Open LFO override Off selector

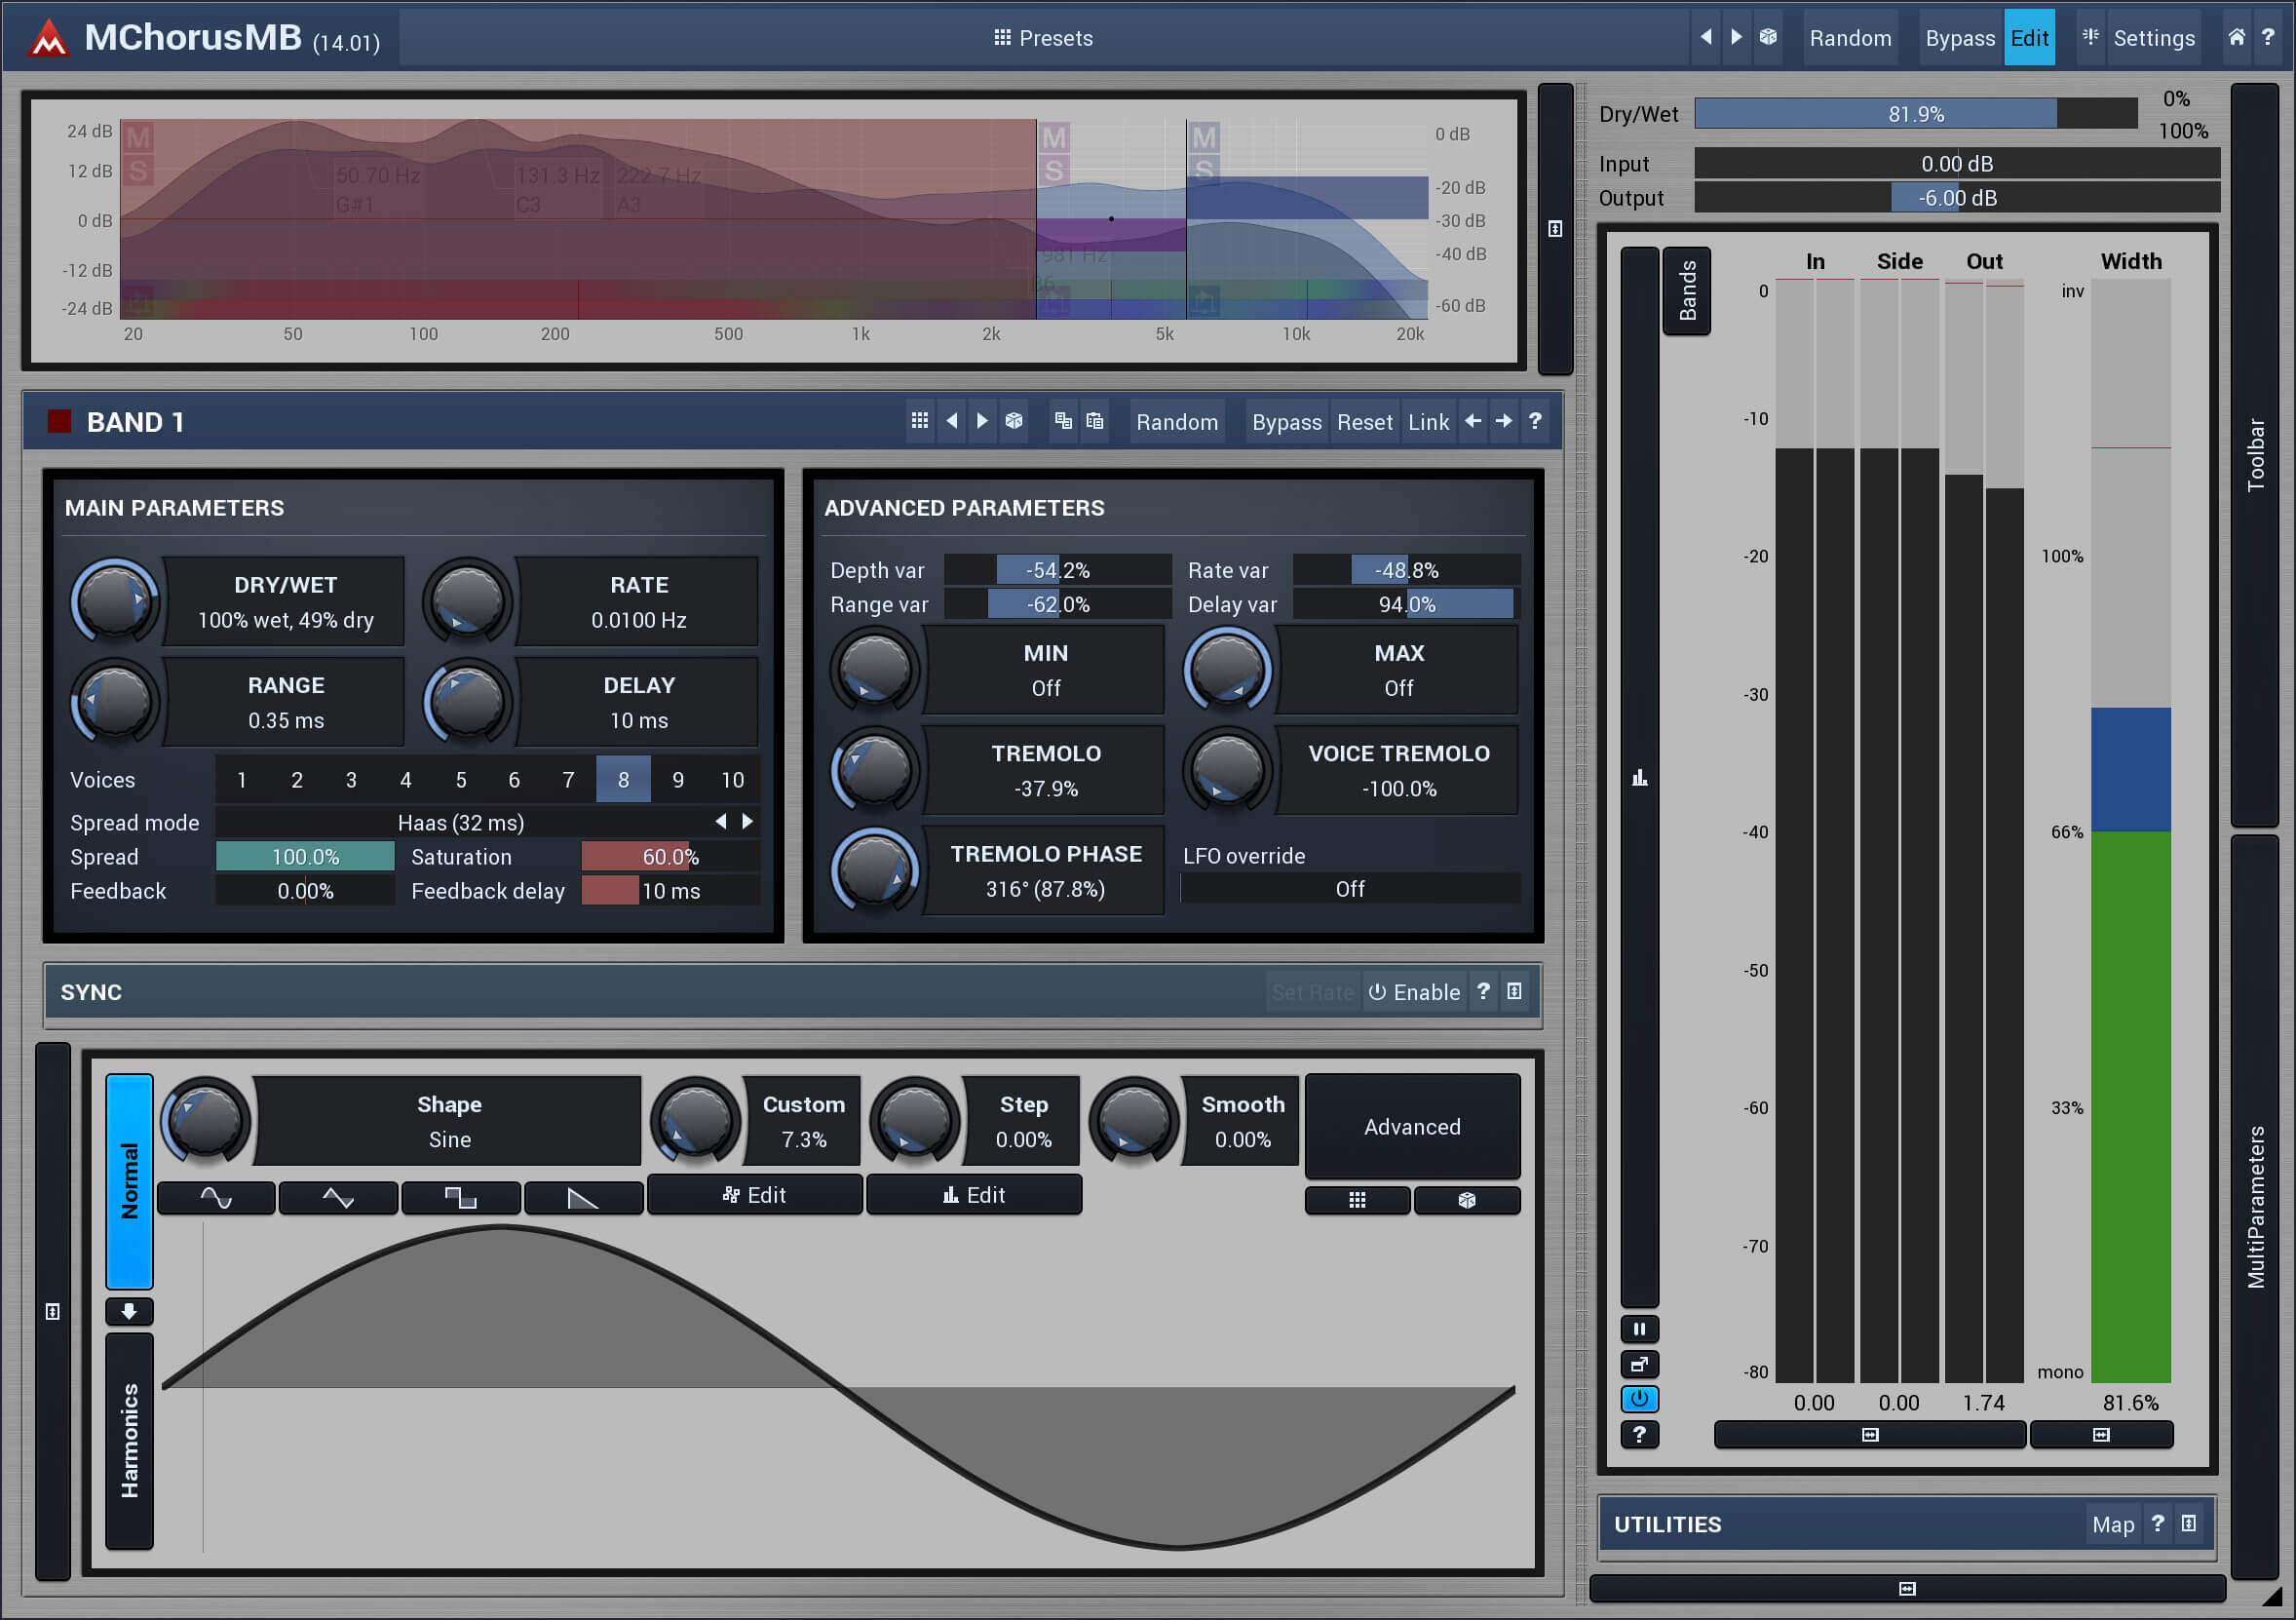(x=1350, y=889)
